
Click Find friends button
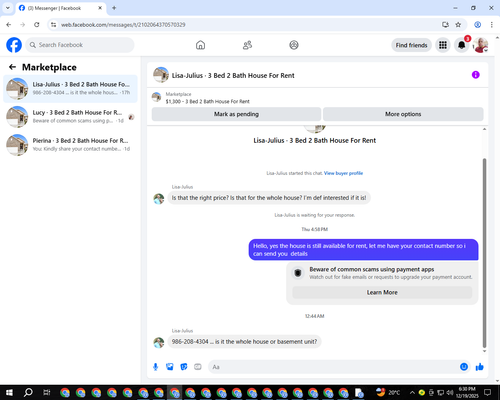pos(411,45)
